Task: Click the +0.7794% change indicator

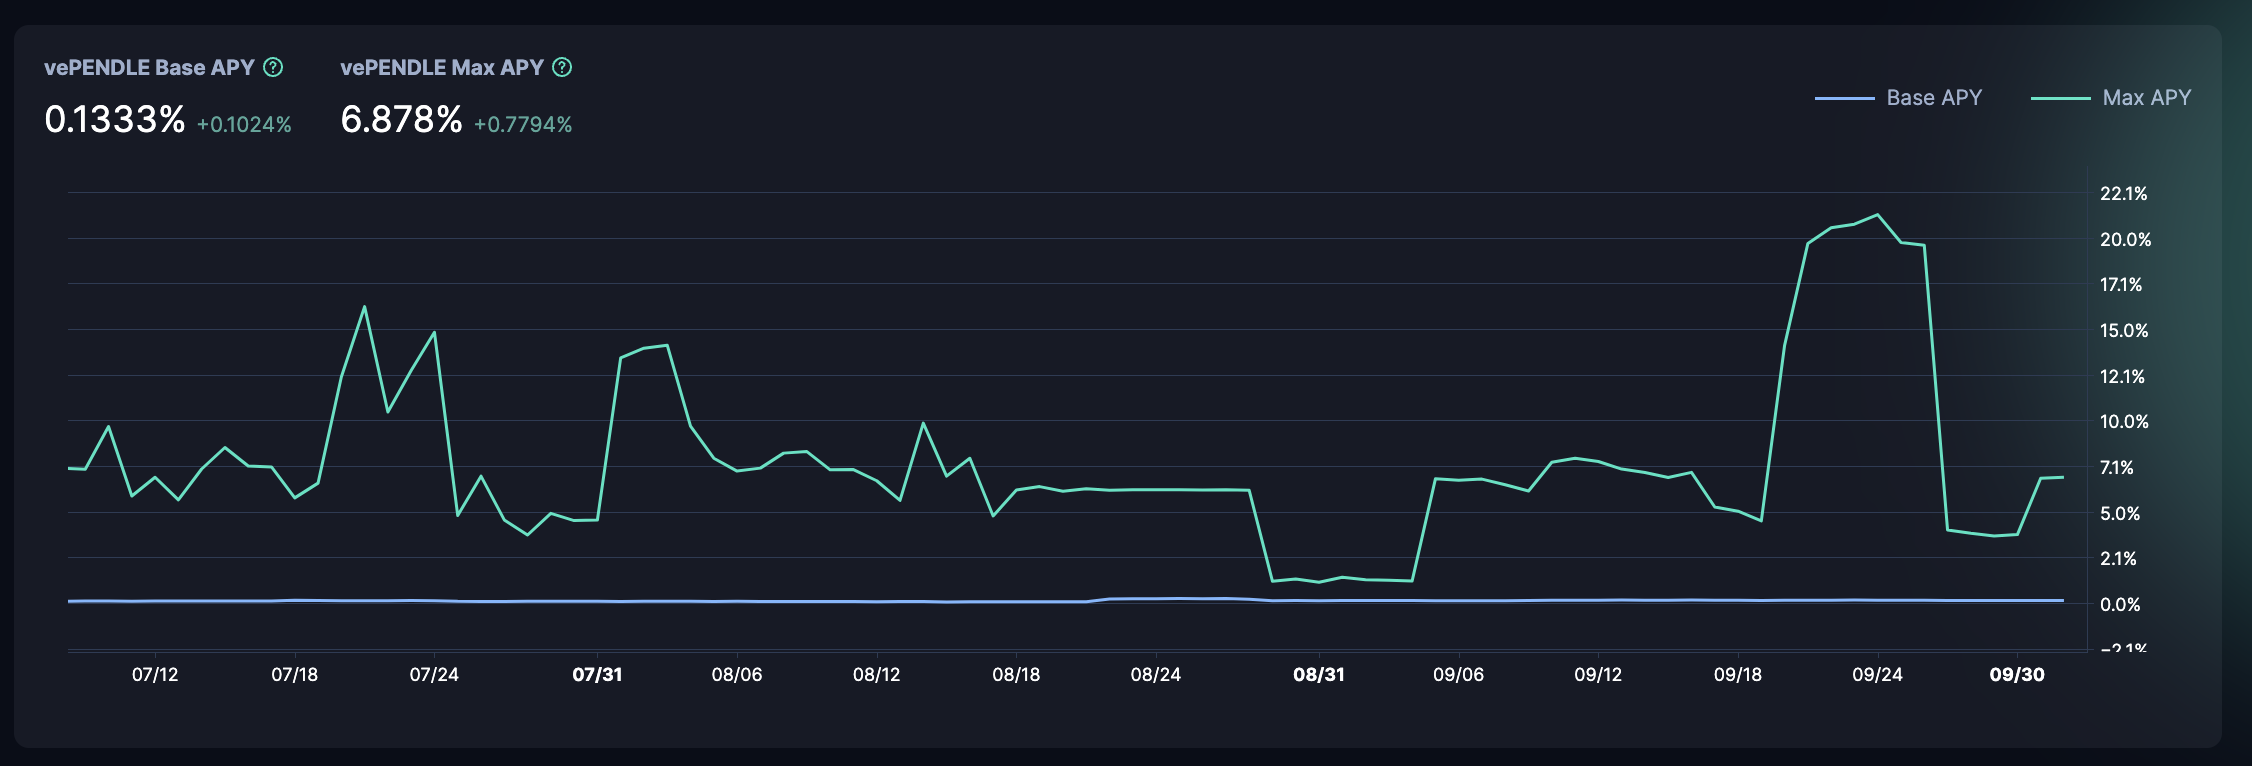Action: pos(523,125)
